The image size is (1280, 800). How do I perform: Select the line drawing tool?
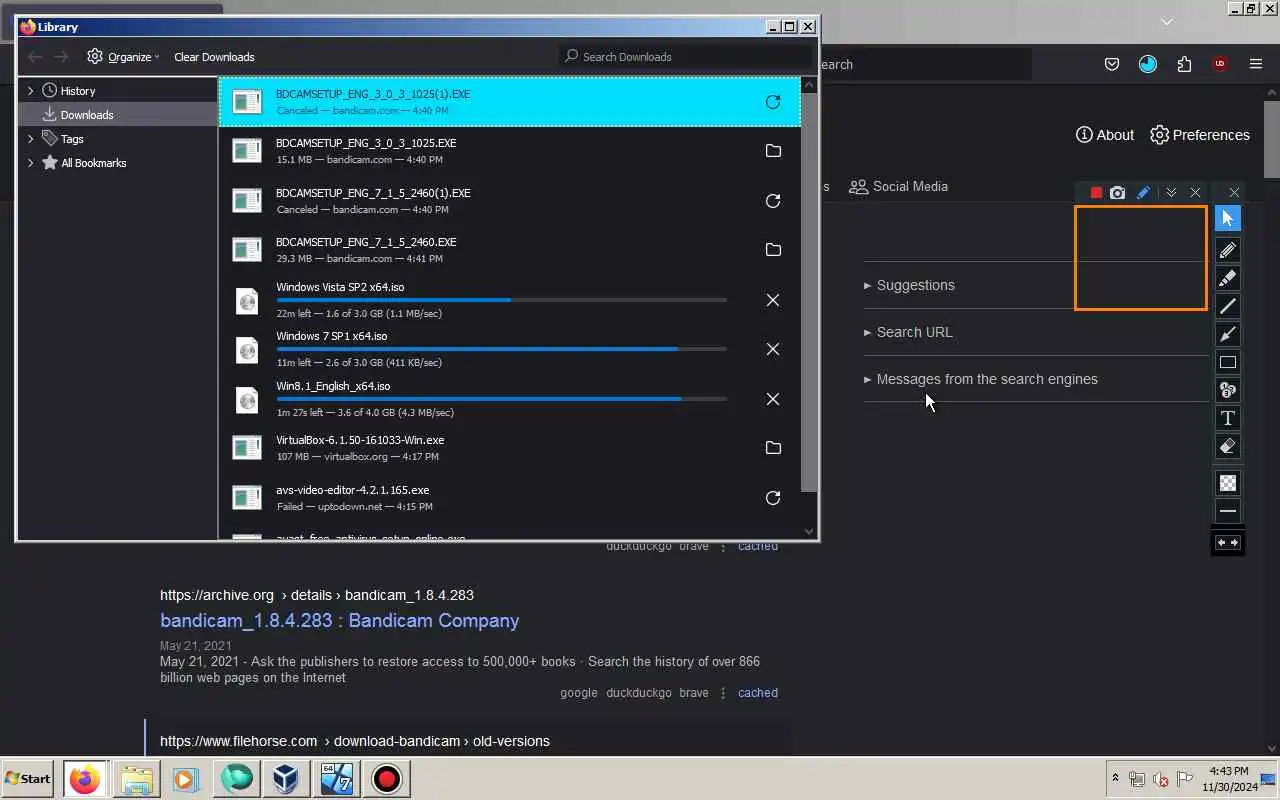pyautogui.click(x=1228, y=306)
